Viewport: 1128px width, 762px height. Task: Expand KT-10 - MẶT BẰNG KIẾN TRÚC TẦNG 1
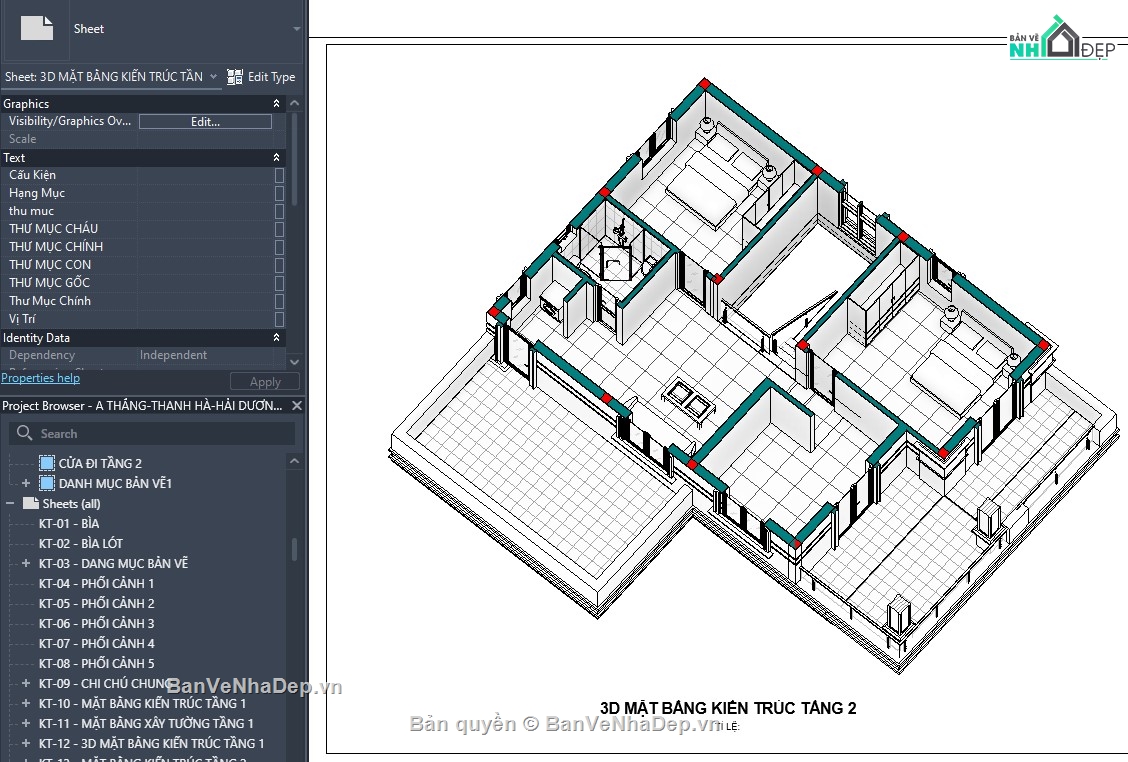(x=26, y=703)
